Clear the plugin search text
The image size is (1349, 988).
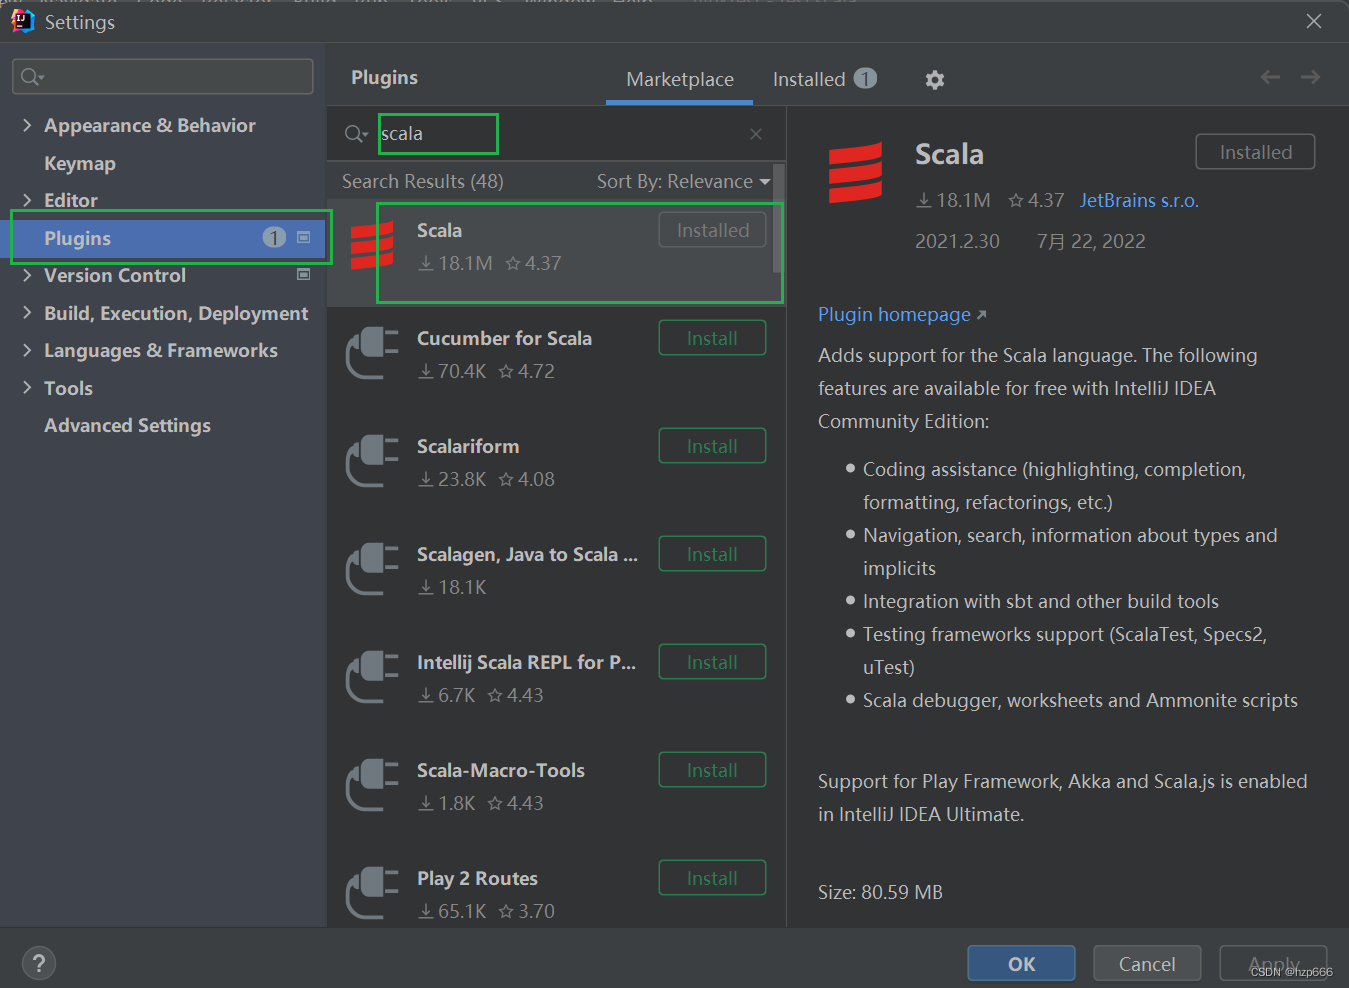pyautogui.click(x=756, y=134)
